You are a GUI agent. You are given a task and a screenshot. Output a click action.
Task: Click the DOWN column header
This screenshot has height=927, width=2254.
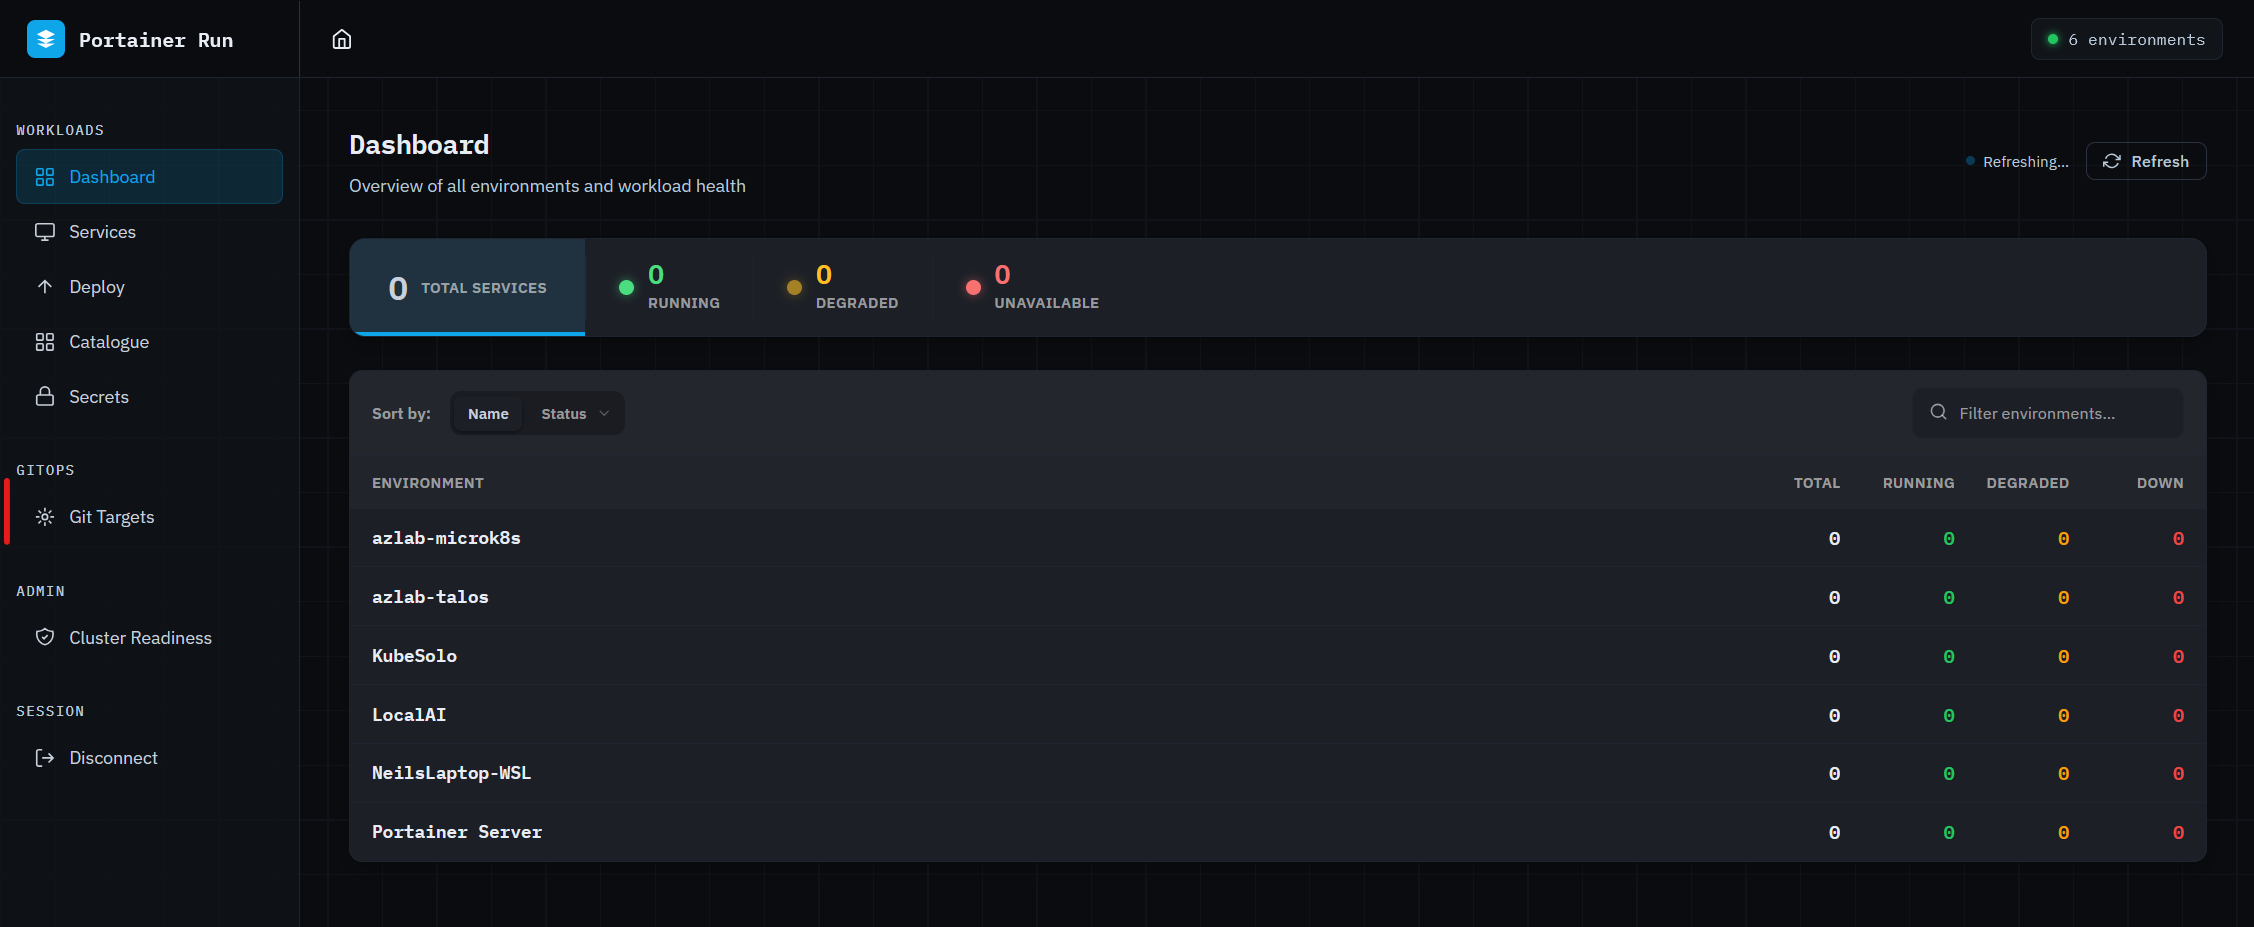[x=2160, y=483]
